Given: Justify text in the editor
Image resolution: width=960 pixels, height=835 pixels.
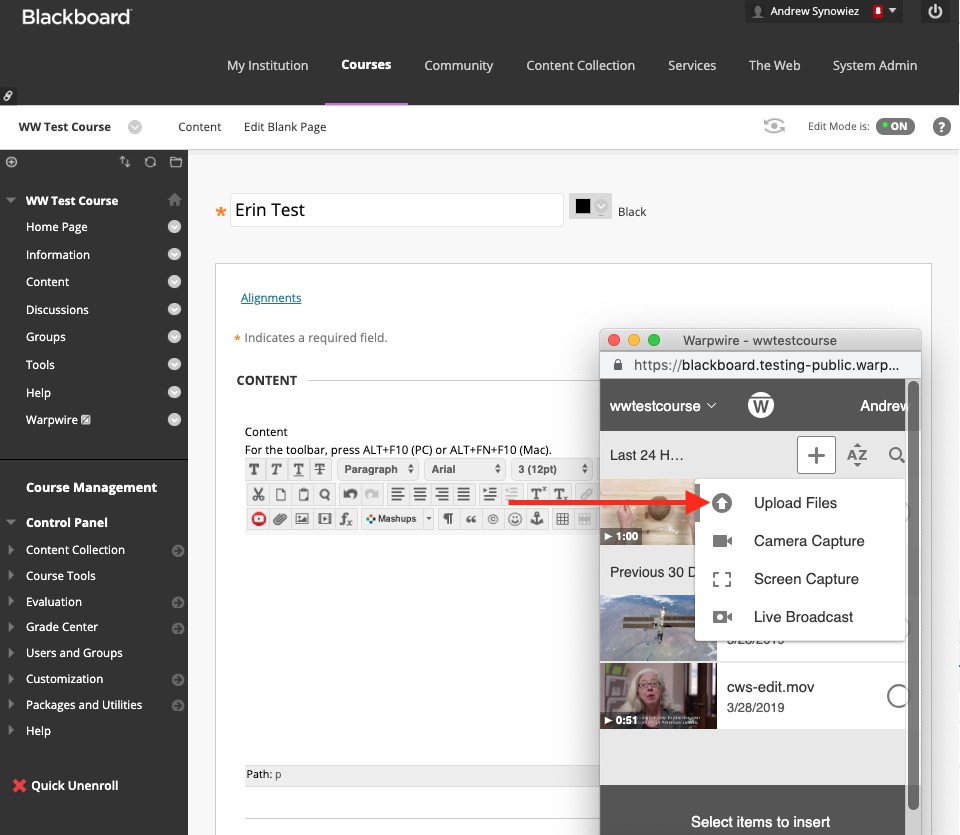Looking at the screenshot, I should 464,494.
